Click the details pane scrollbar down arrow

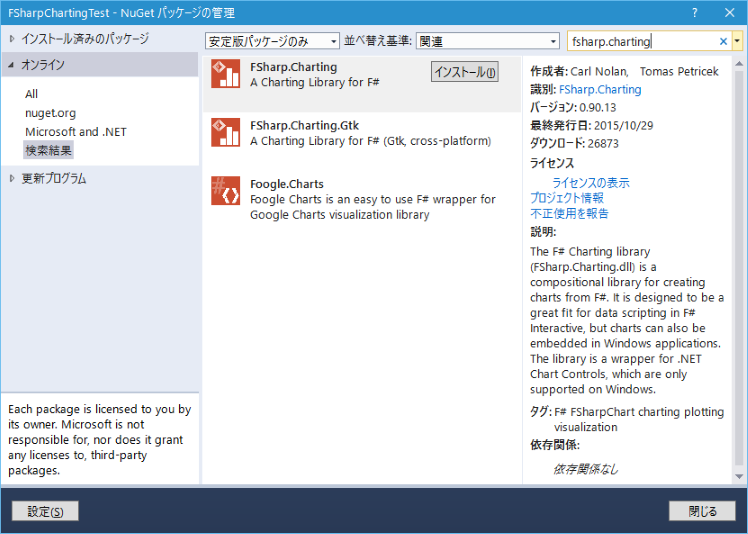739,477
